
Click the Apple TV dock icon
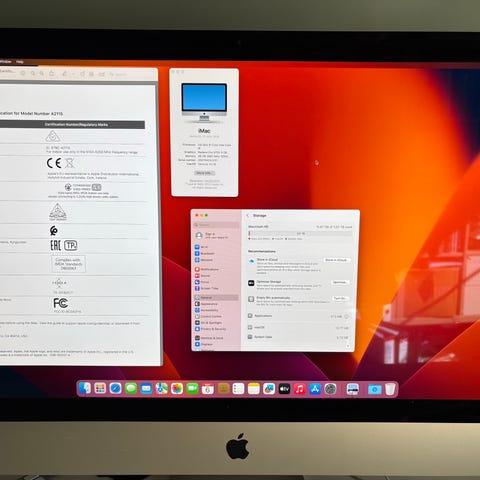pos(284,389)
